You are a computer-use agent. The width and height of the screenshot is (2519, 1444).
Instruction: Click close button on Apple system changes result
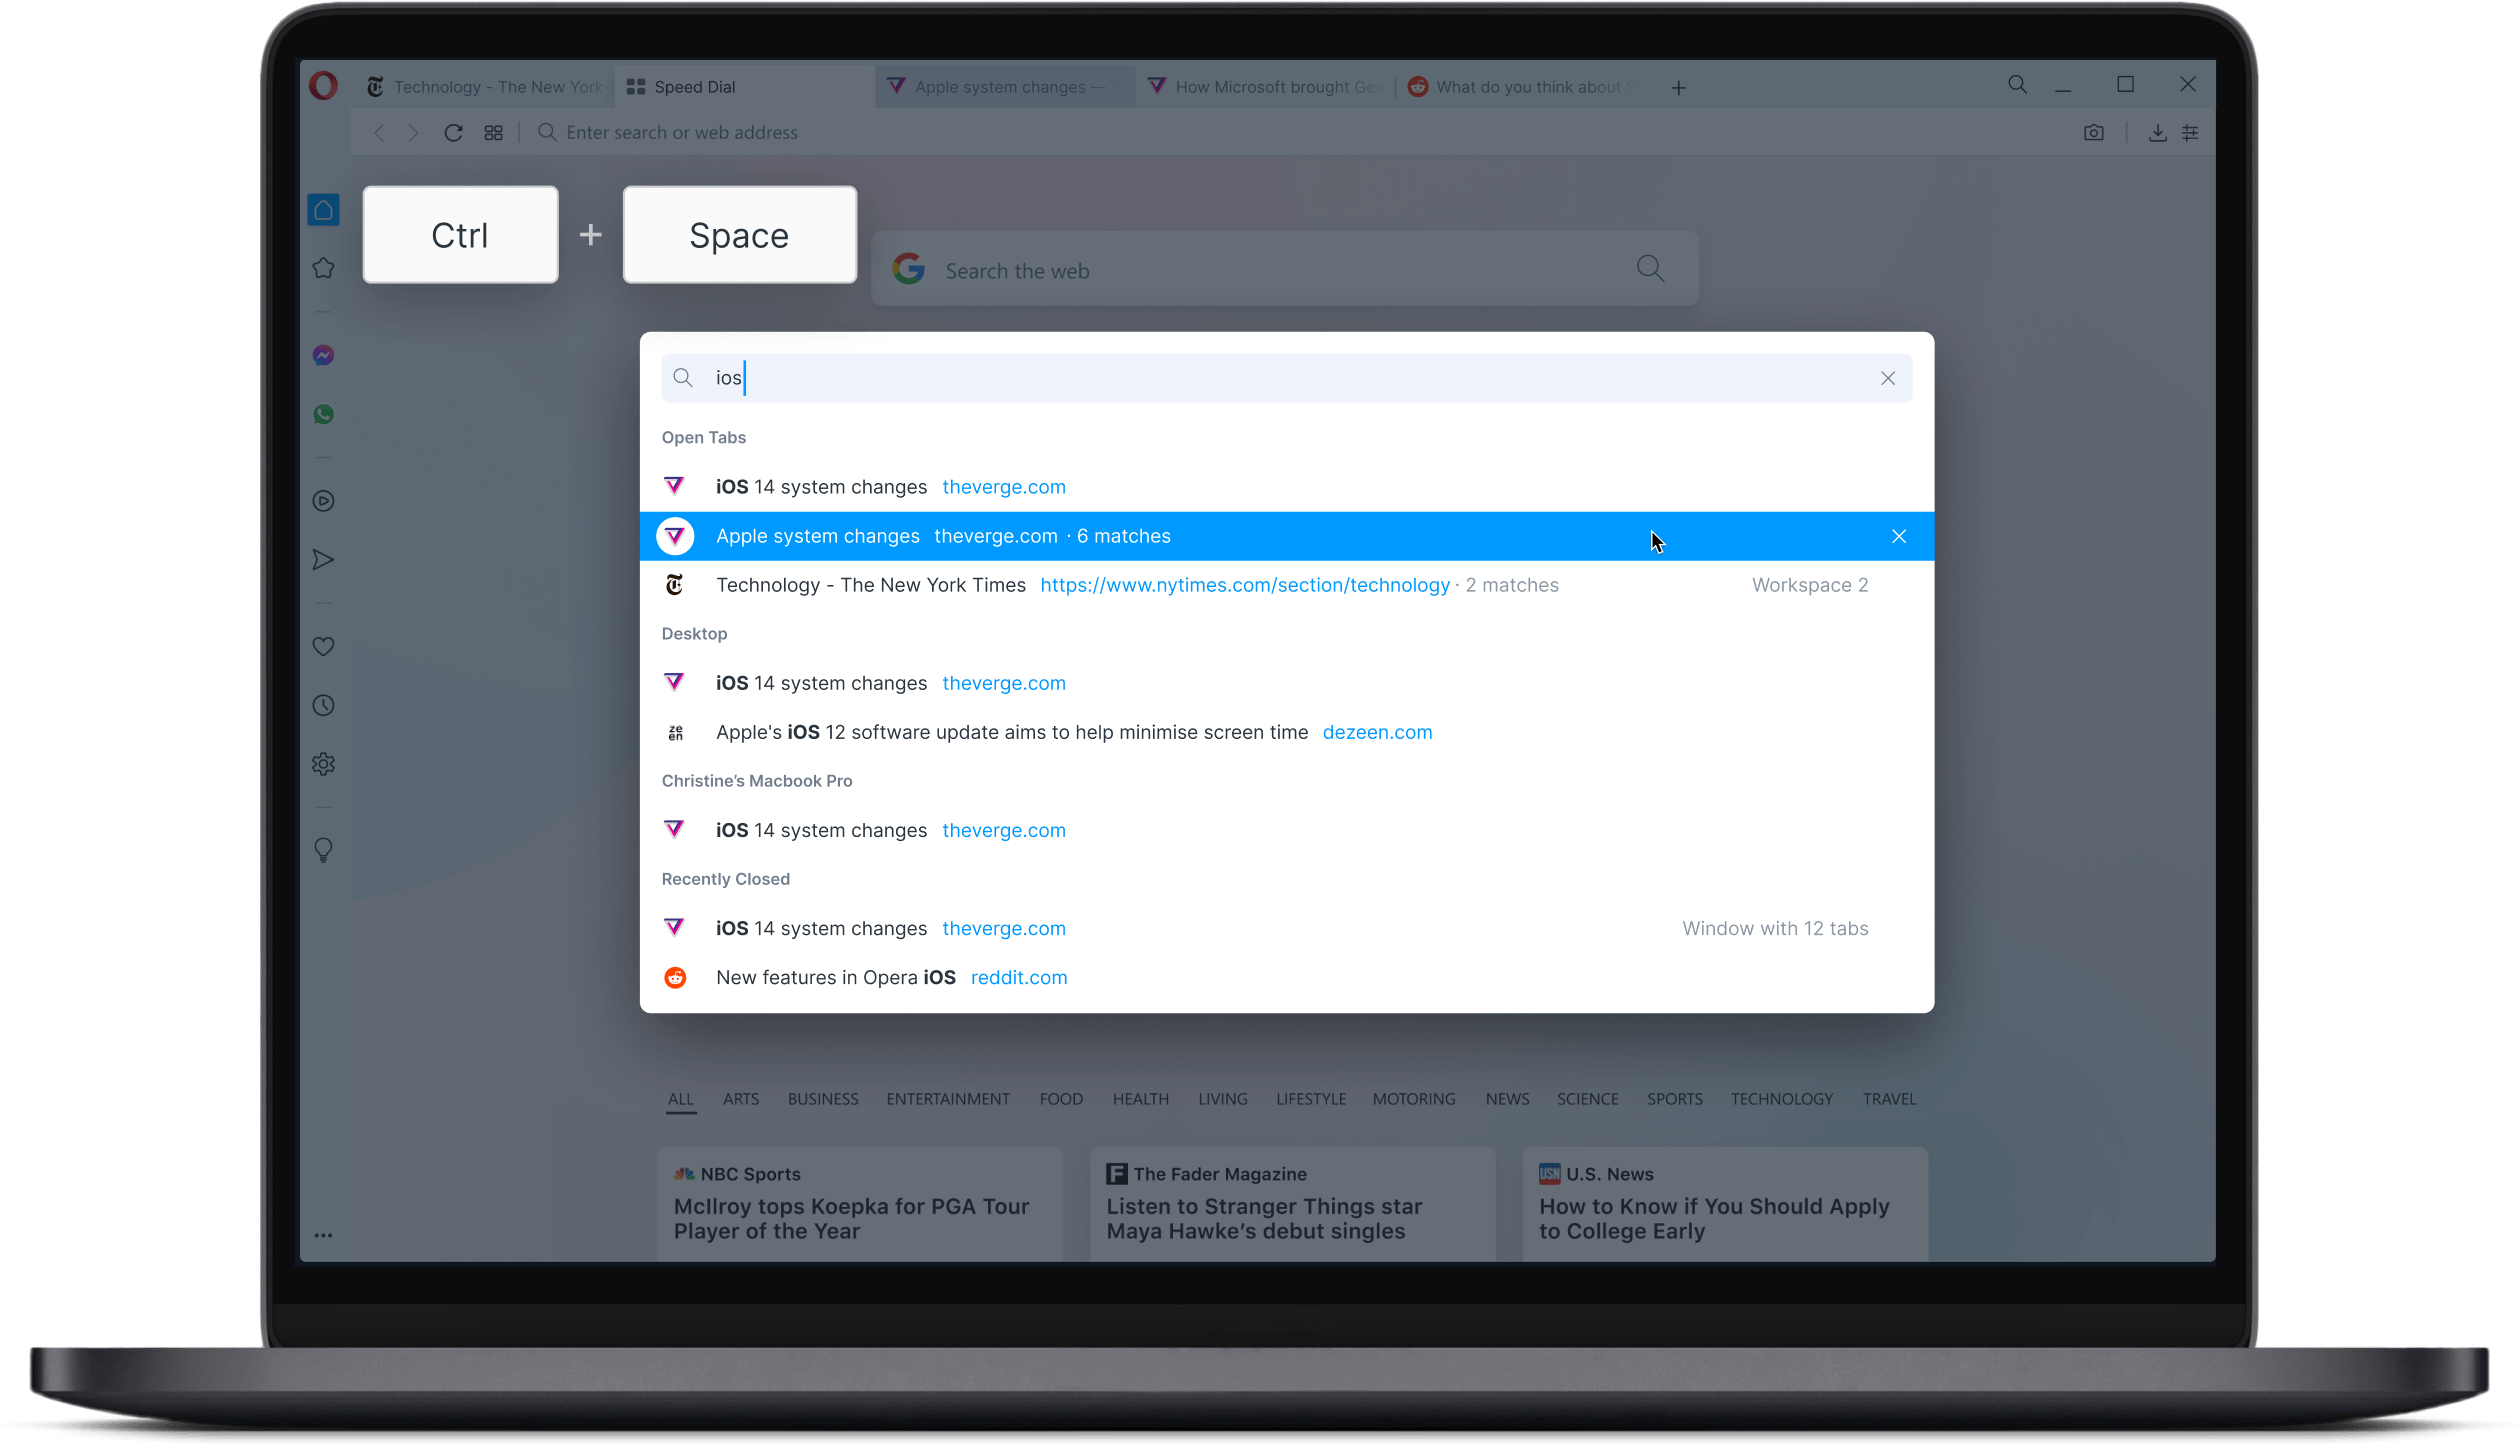coord(1898,536)
